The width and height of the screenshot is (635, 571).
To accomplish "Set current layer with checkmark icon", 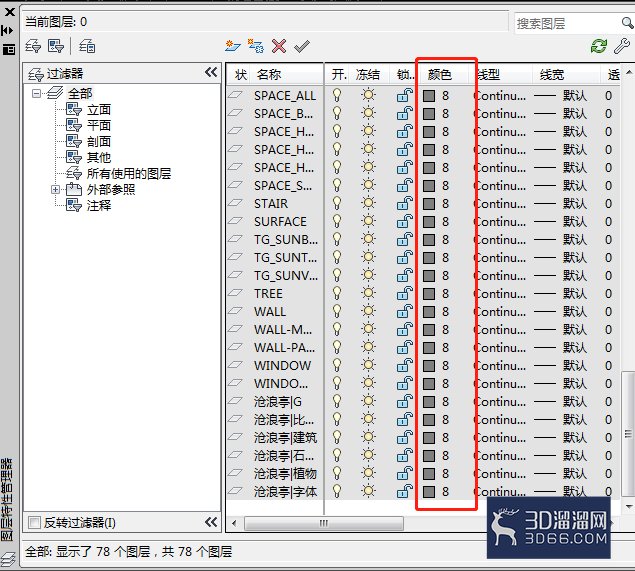I will (302, 46).
